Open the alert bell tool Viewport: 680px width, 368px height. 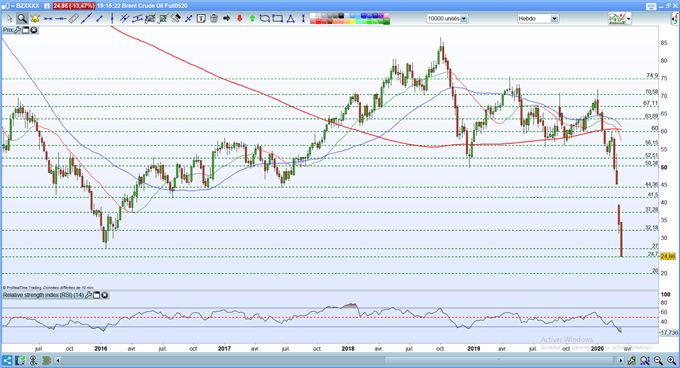pyautogui.click(x=35, y=18)
